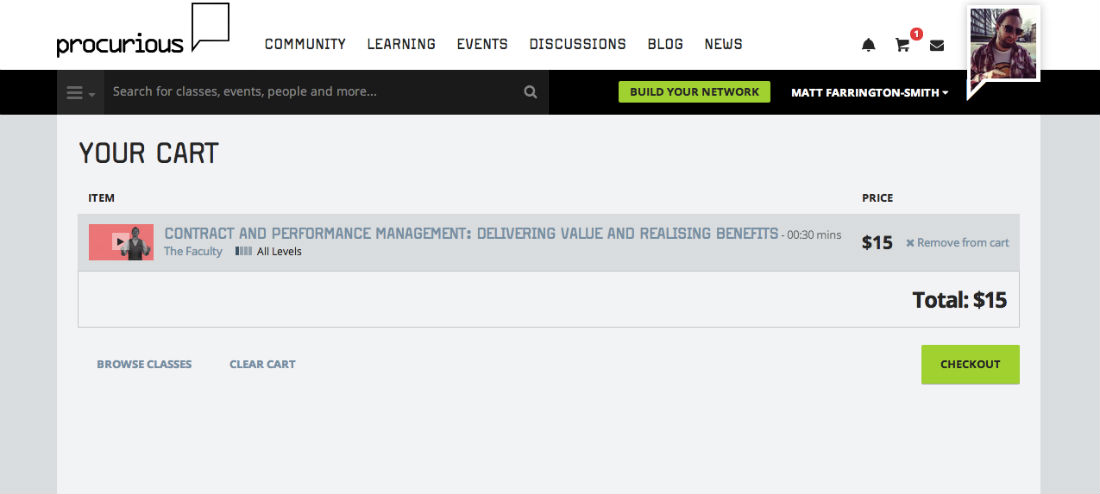Open the Learning menu item
The image size is (1100, 494).
[x=401, y=44]
